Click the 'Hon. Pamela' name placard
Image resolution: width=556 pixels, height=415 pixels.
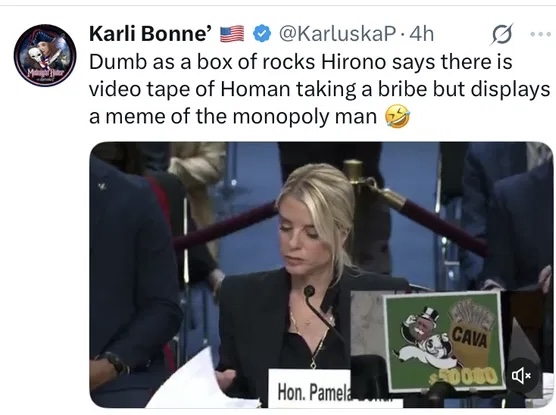coord(309,389)
